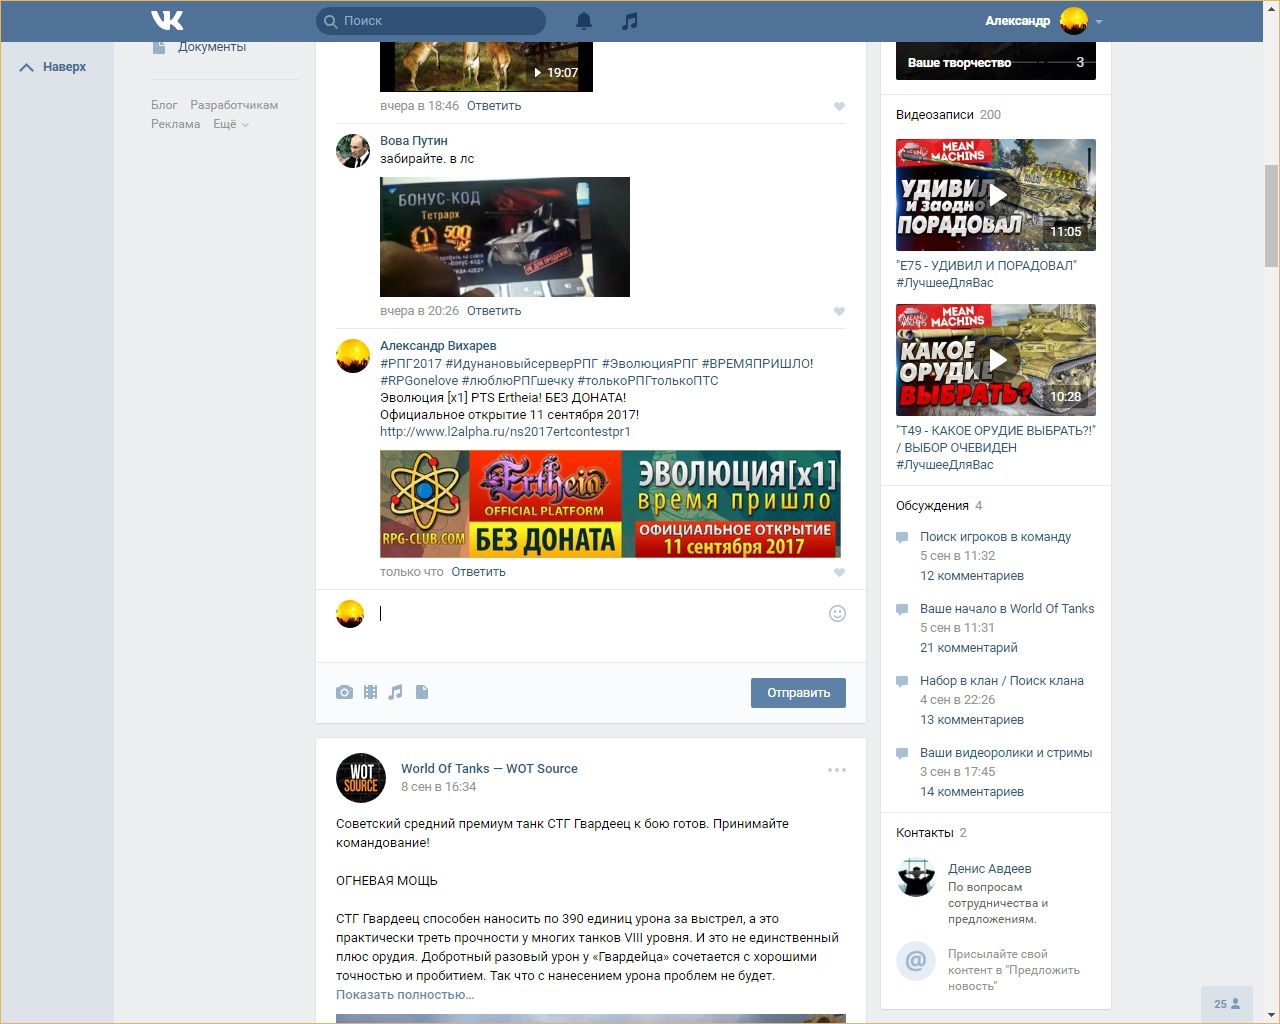Open Бонус-код photo in Вова Путин's comment
This screenshot has width=1280, height=1024.
pos(505,237)
